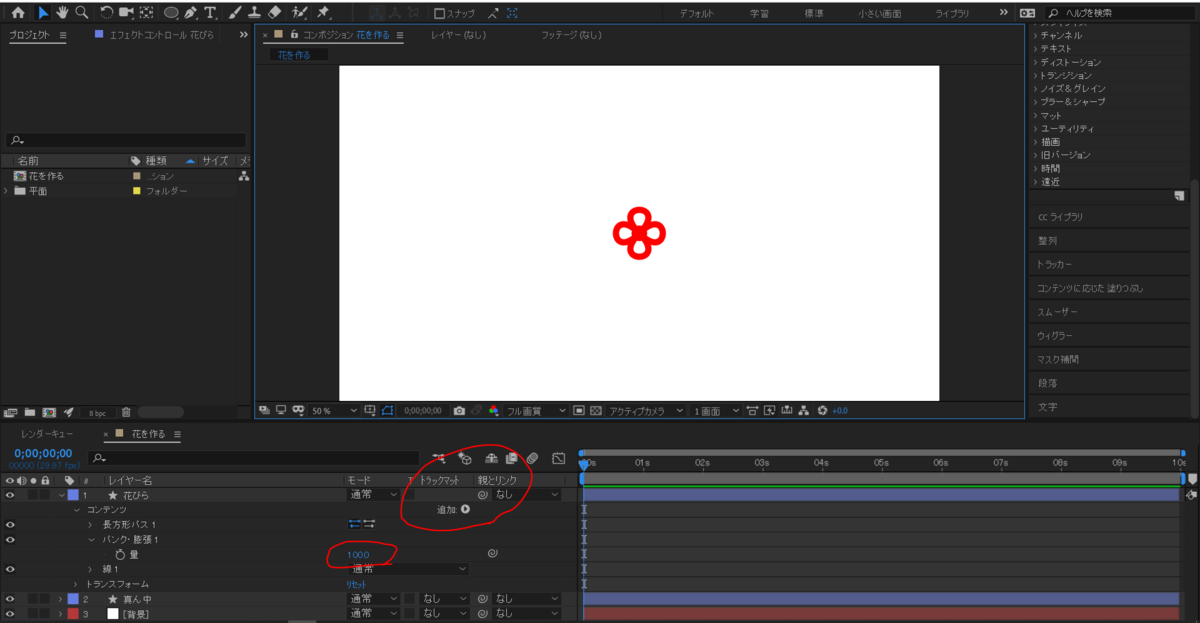This screenshot has height=623, width=1200.
Task: Click the 量 value 100.0
Action: click(x=359, y=554)
